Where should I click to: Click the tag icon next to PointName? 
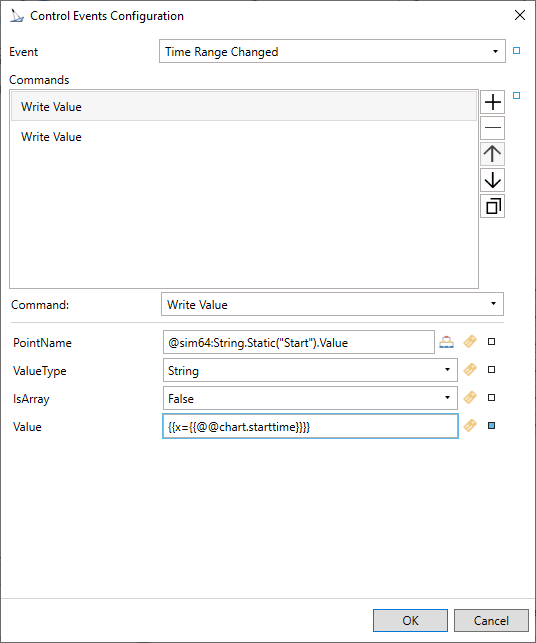[470, 342]
